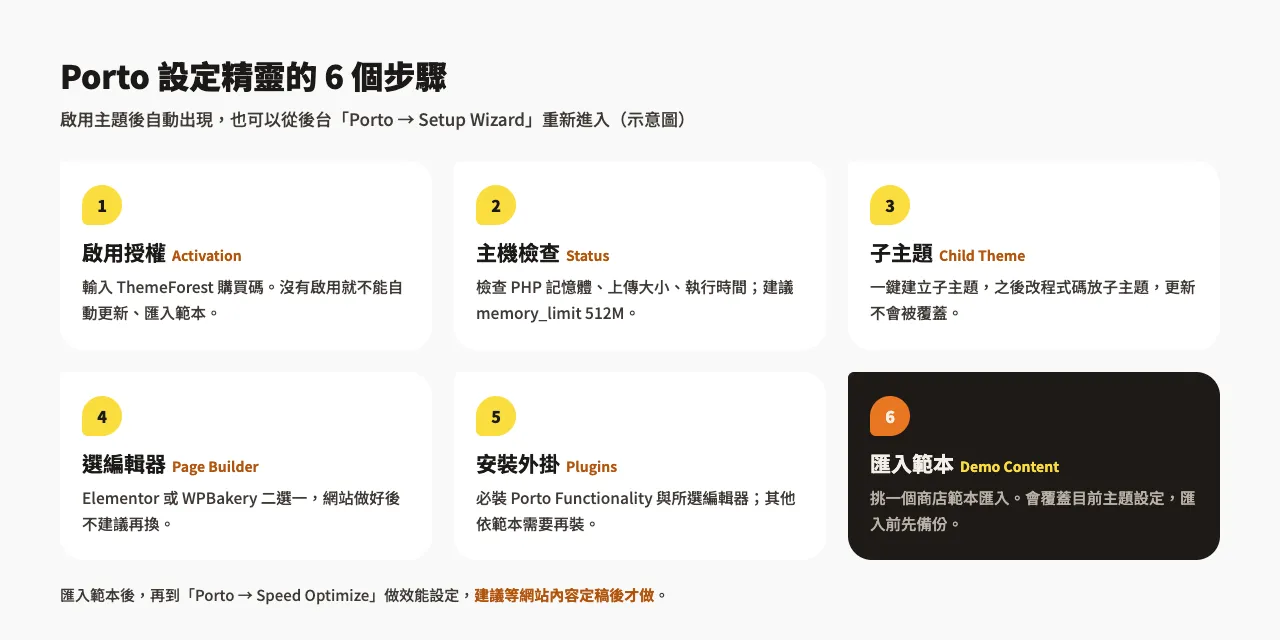
Task: Click the Plugins label in step 5
Action: pyautogui.click(x=592, y=467)
